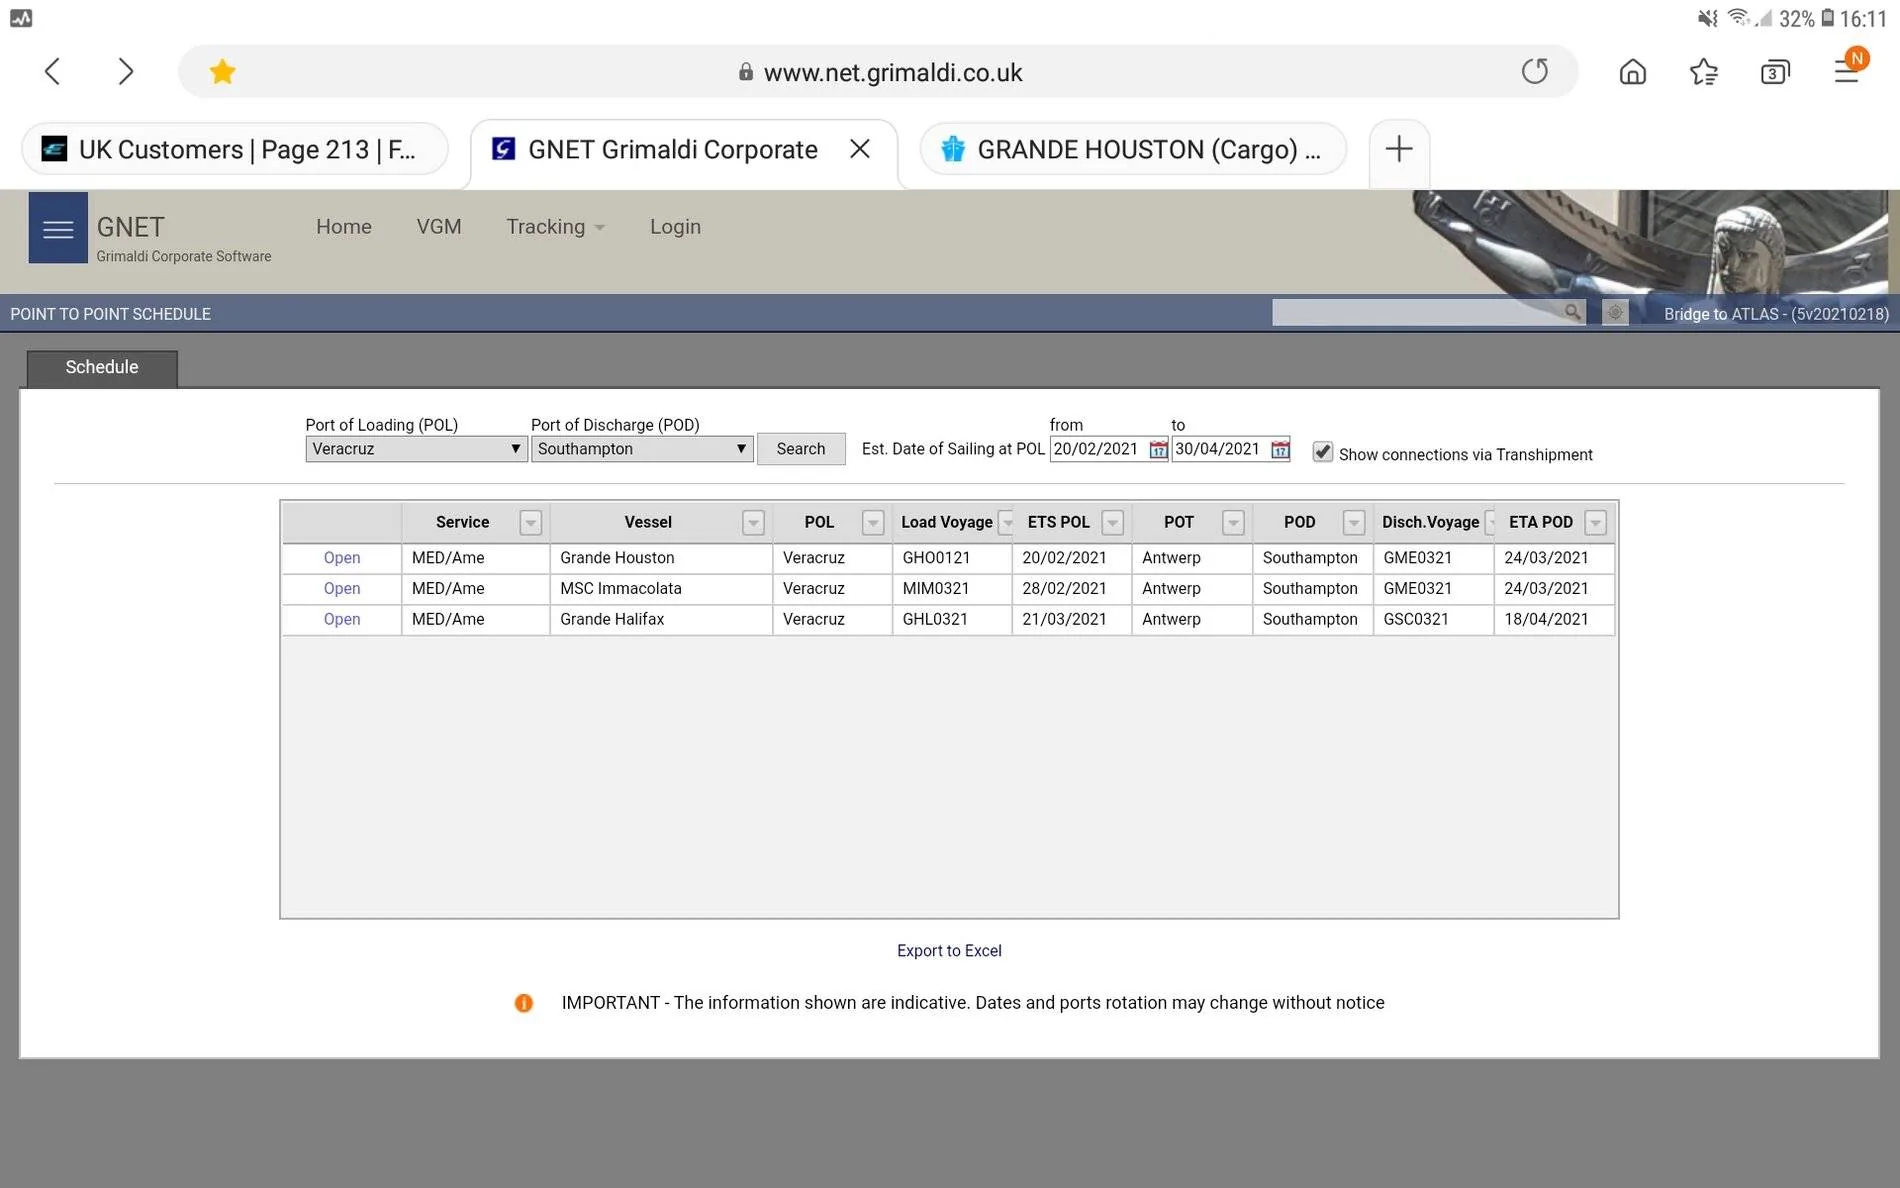Add a new browser tab
Viewport: 1900px width, 1188px height.
point(1398,149)
